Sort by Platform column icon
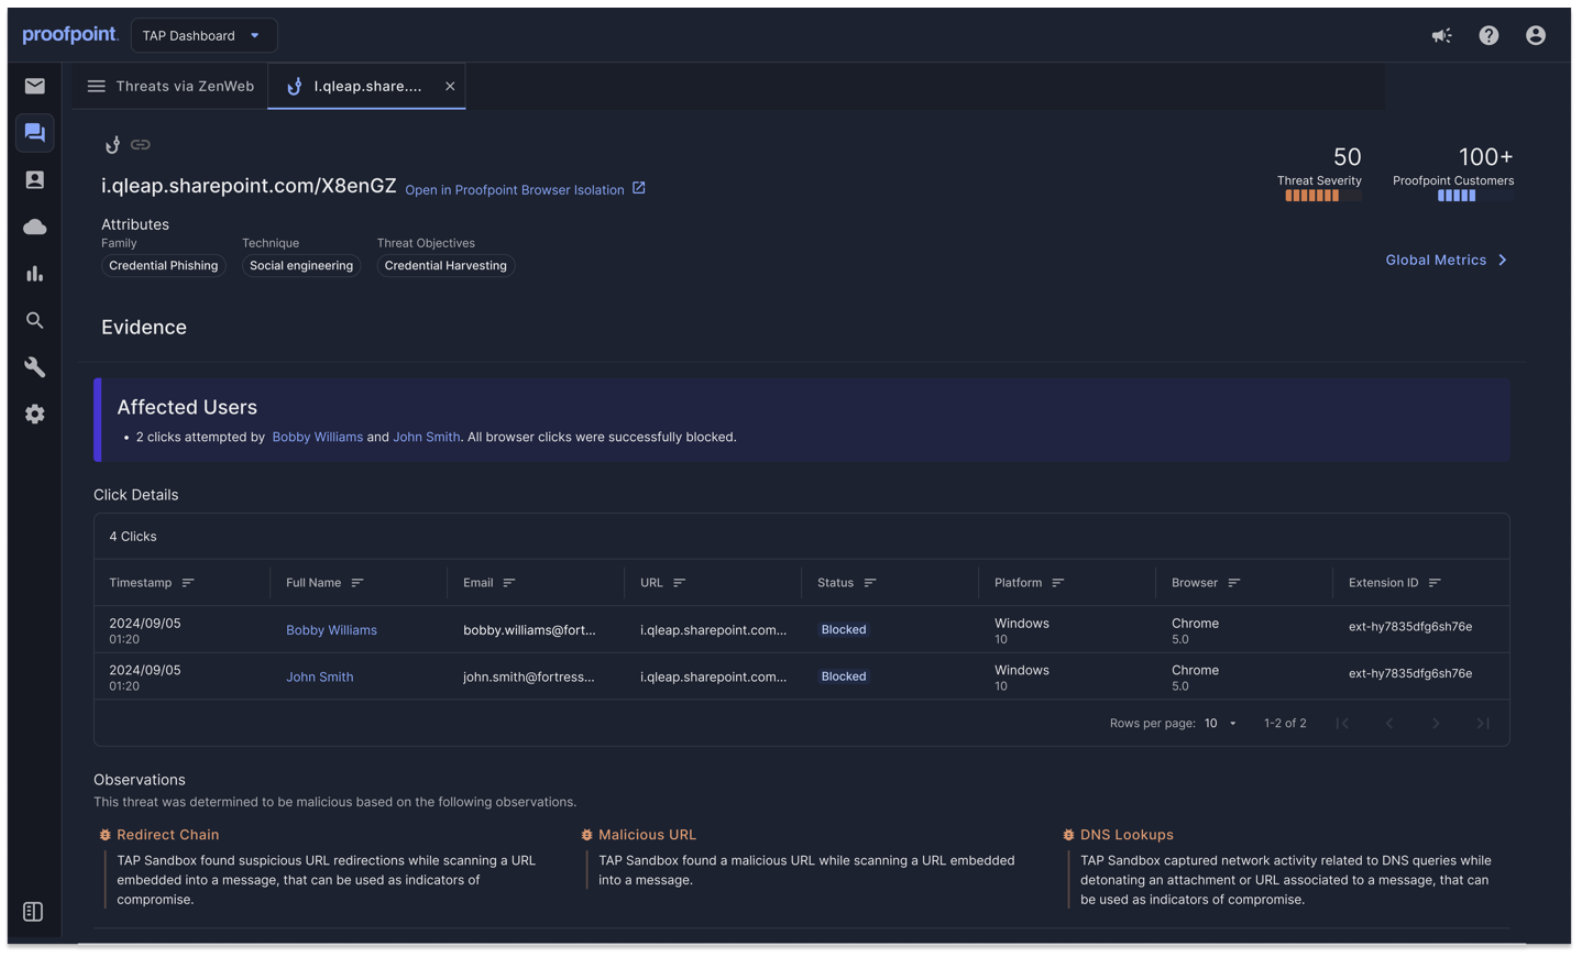 tap(1058, 583)
